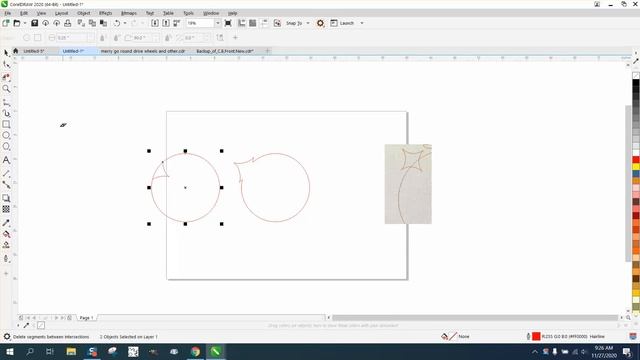Click the Open folder icon
This screenshot has height=360, width=640.
[x=17, y=23]
